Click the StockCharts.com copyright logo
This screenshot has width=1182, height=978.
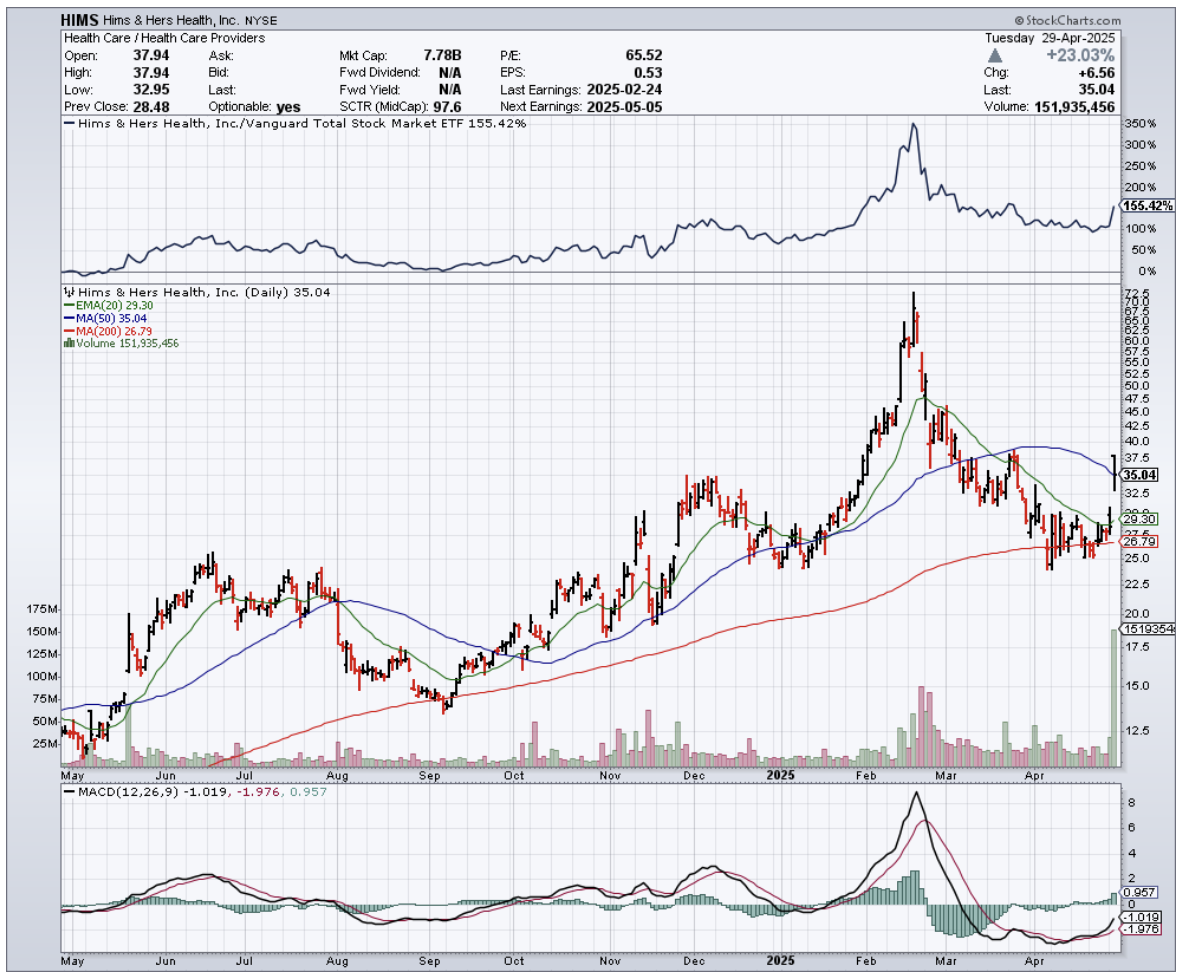1066,20
